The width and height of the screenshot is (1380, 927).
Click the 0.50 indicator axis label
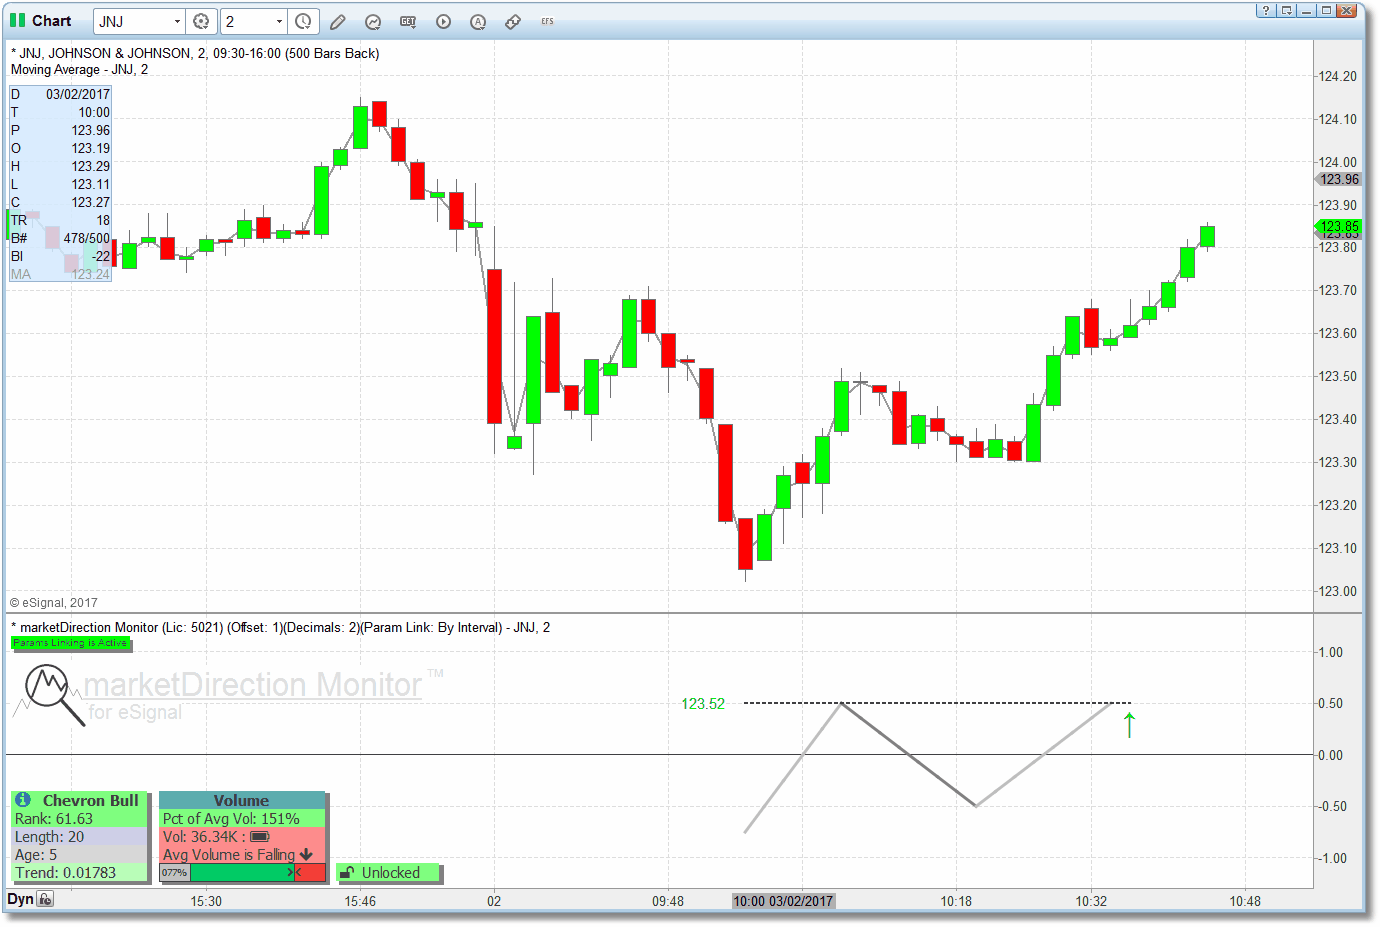(1330, 703)
